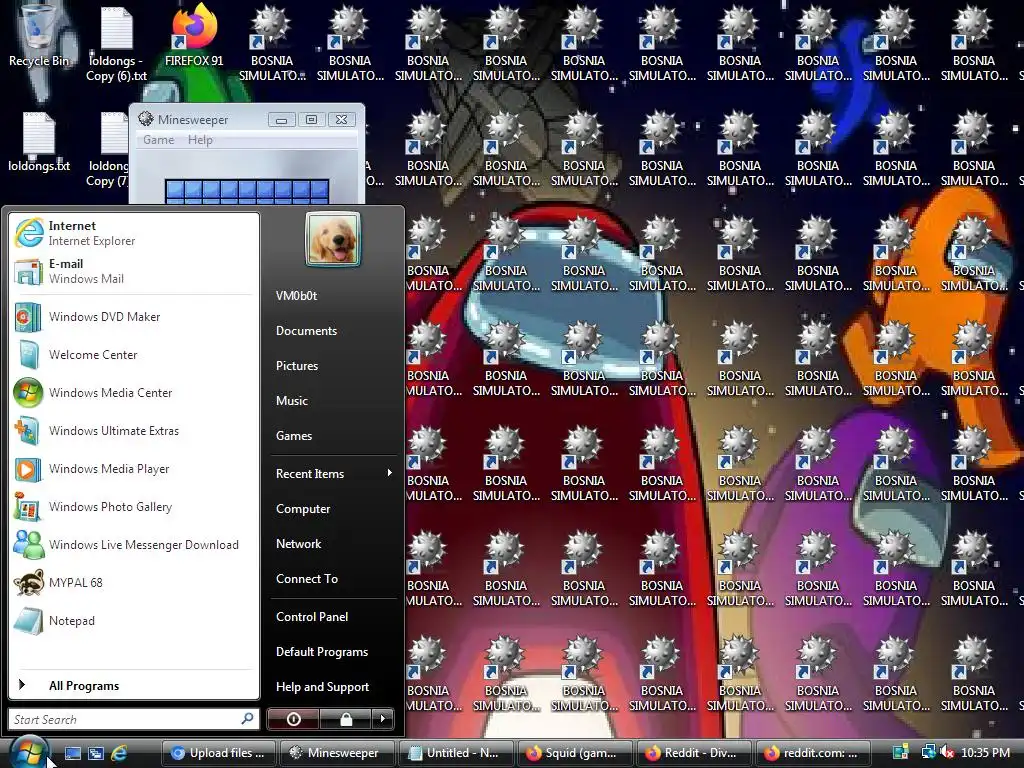Select the Recycle Bin desktop icon
This screenshot has height=768, width=1024.
click(x=39, y=37)
